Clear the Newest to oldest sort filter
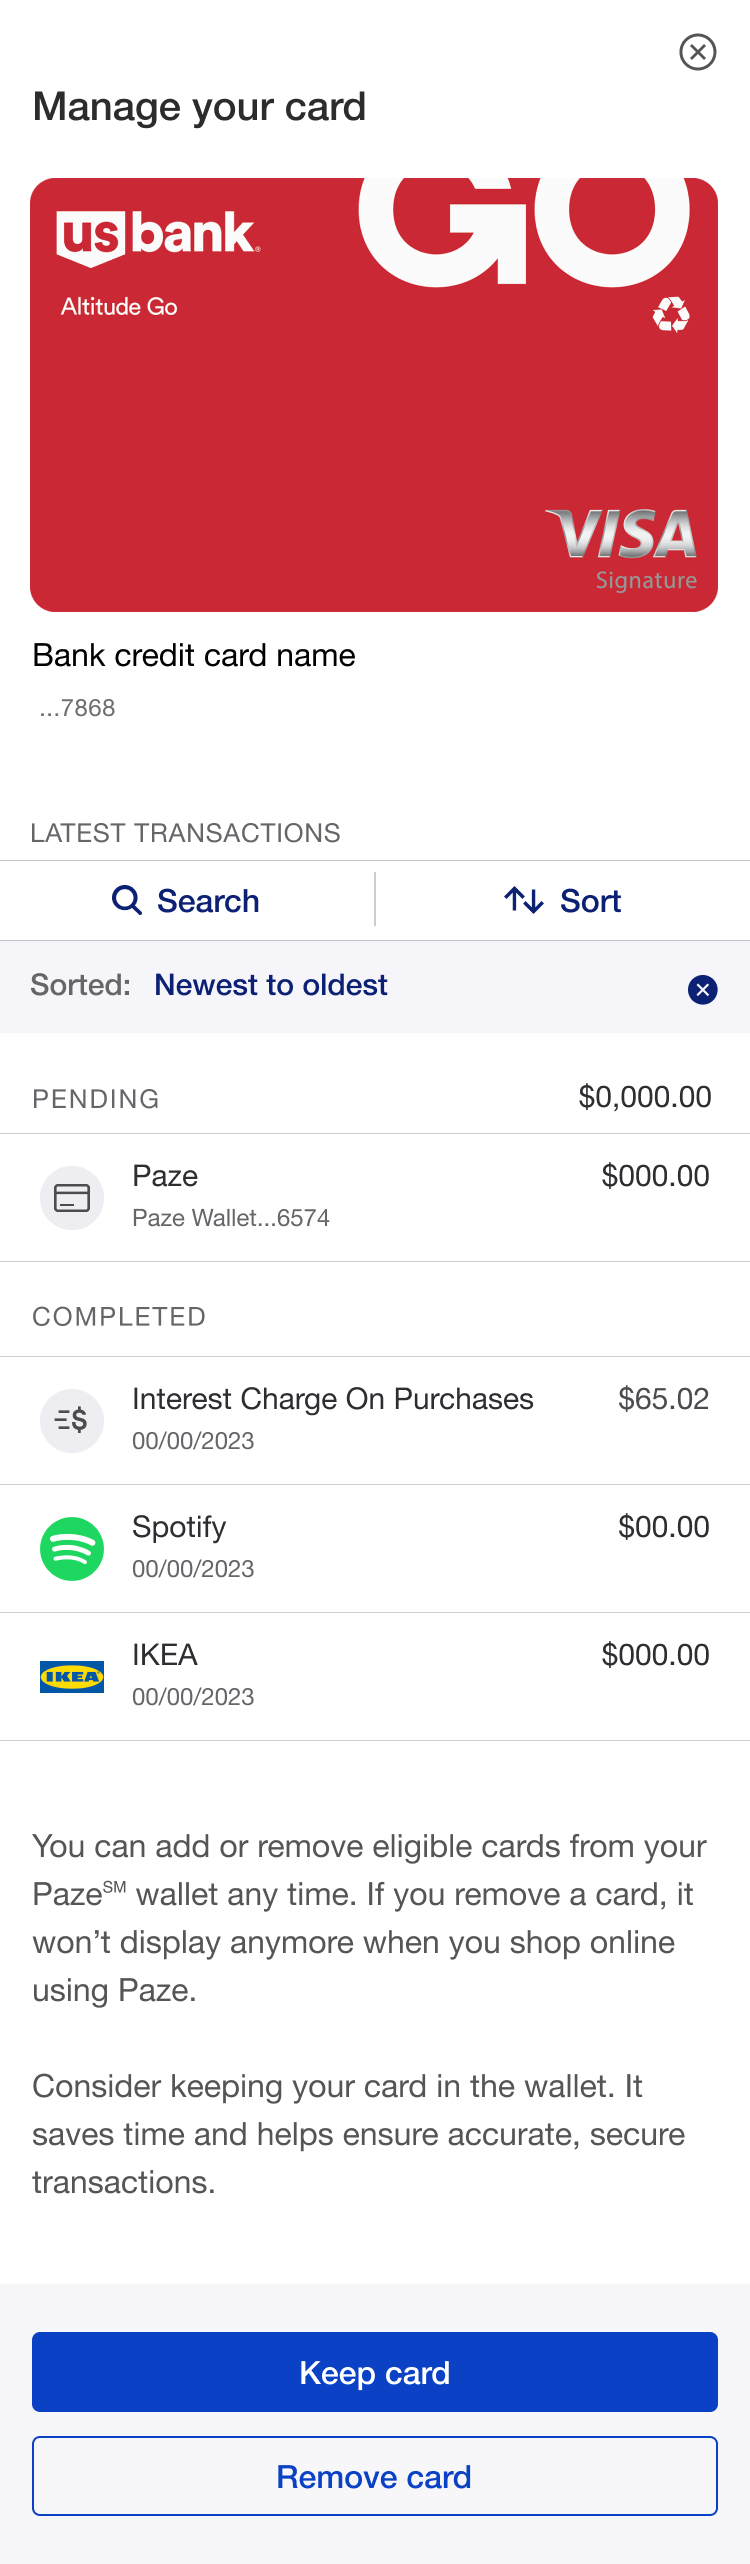Screen dimensions: 750x2564 pyautogui.click(x=702, y=989)
